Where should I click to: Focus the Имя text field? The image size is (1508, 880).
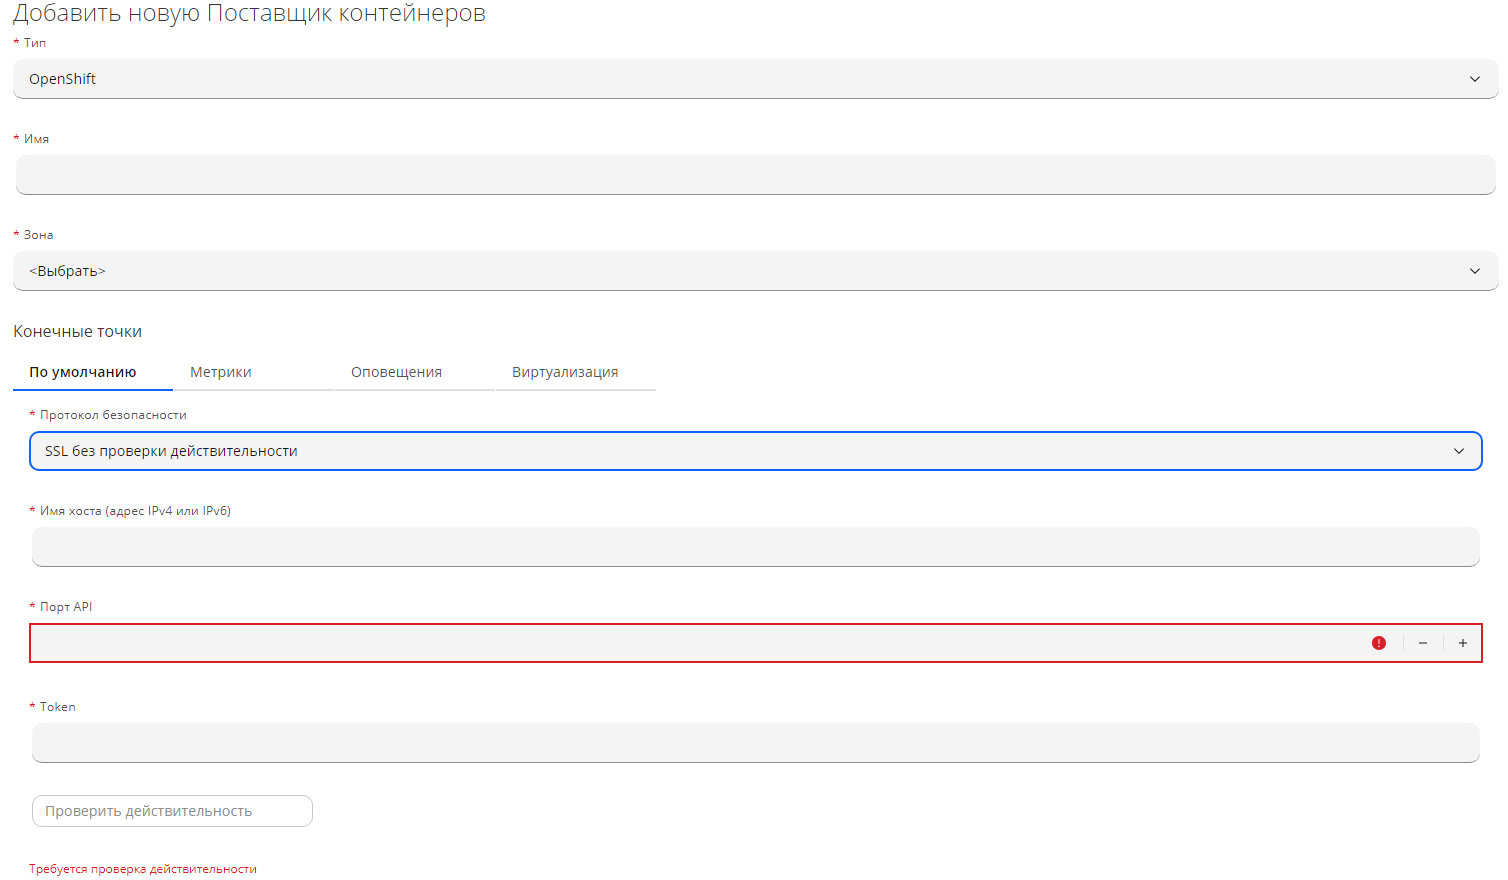(x=755, y=175)
